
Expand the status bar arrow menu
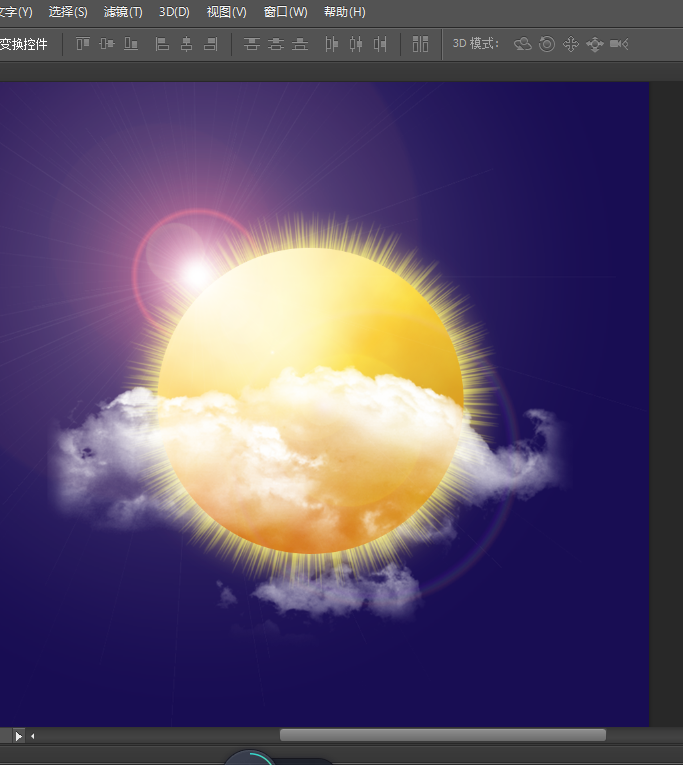pyautogui.click(x=17, y=736)
